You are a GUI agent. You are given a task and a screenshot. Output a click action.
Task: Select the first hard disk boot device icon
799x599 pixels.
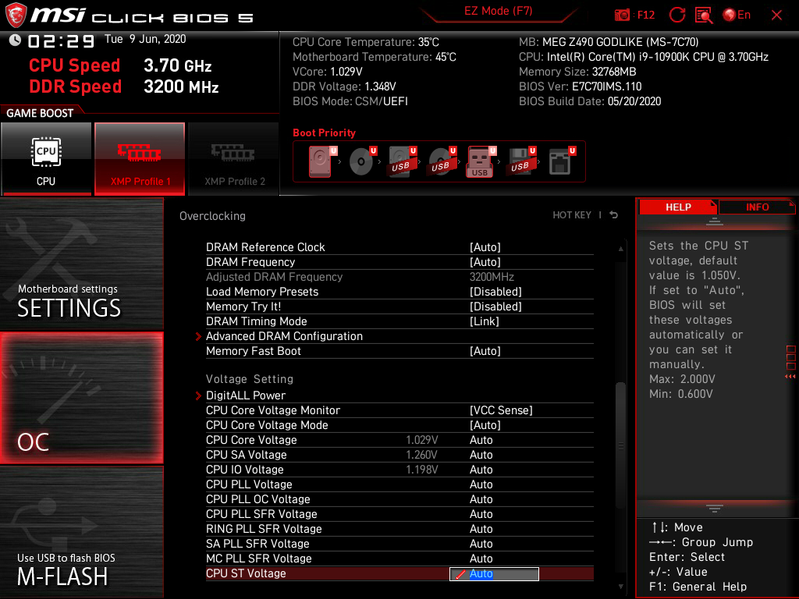323,161
